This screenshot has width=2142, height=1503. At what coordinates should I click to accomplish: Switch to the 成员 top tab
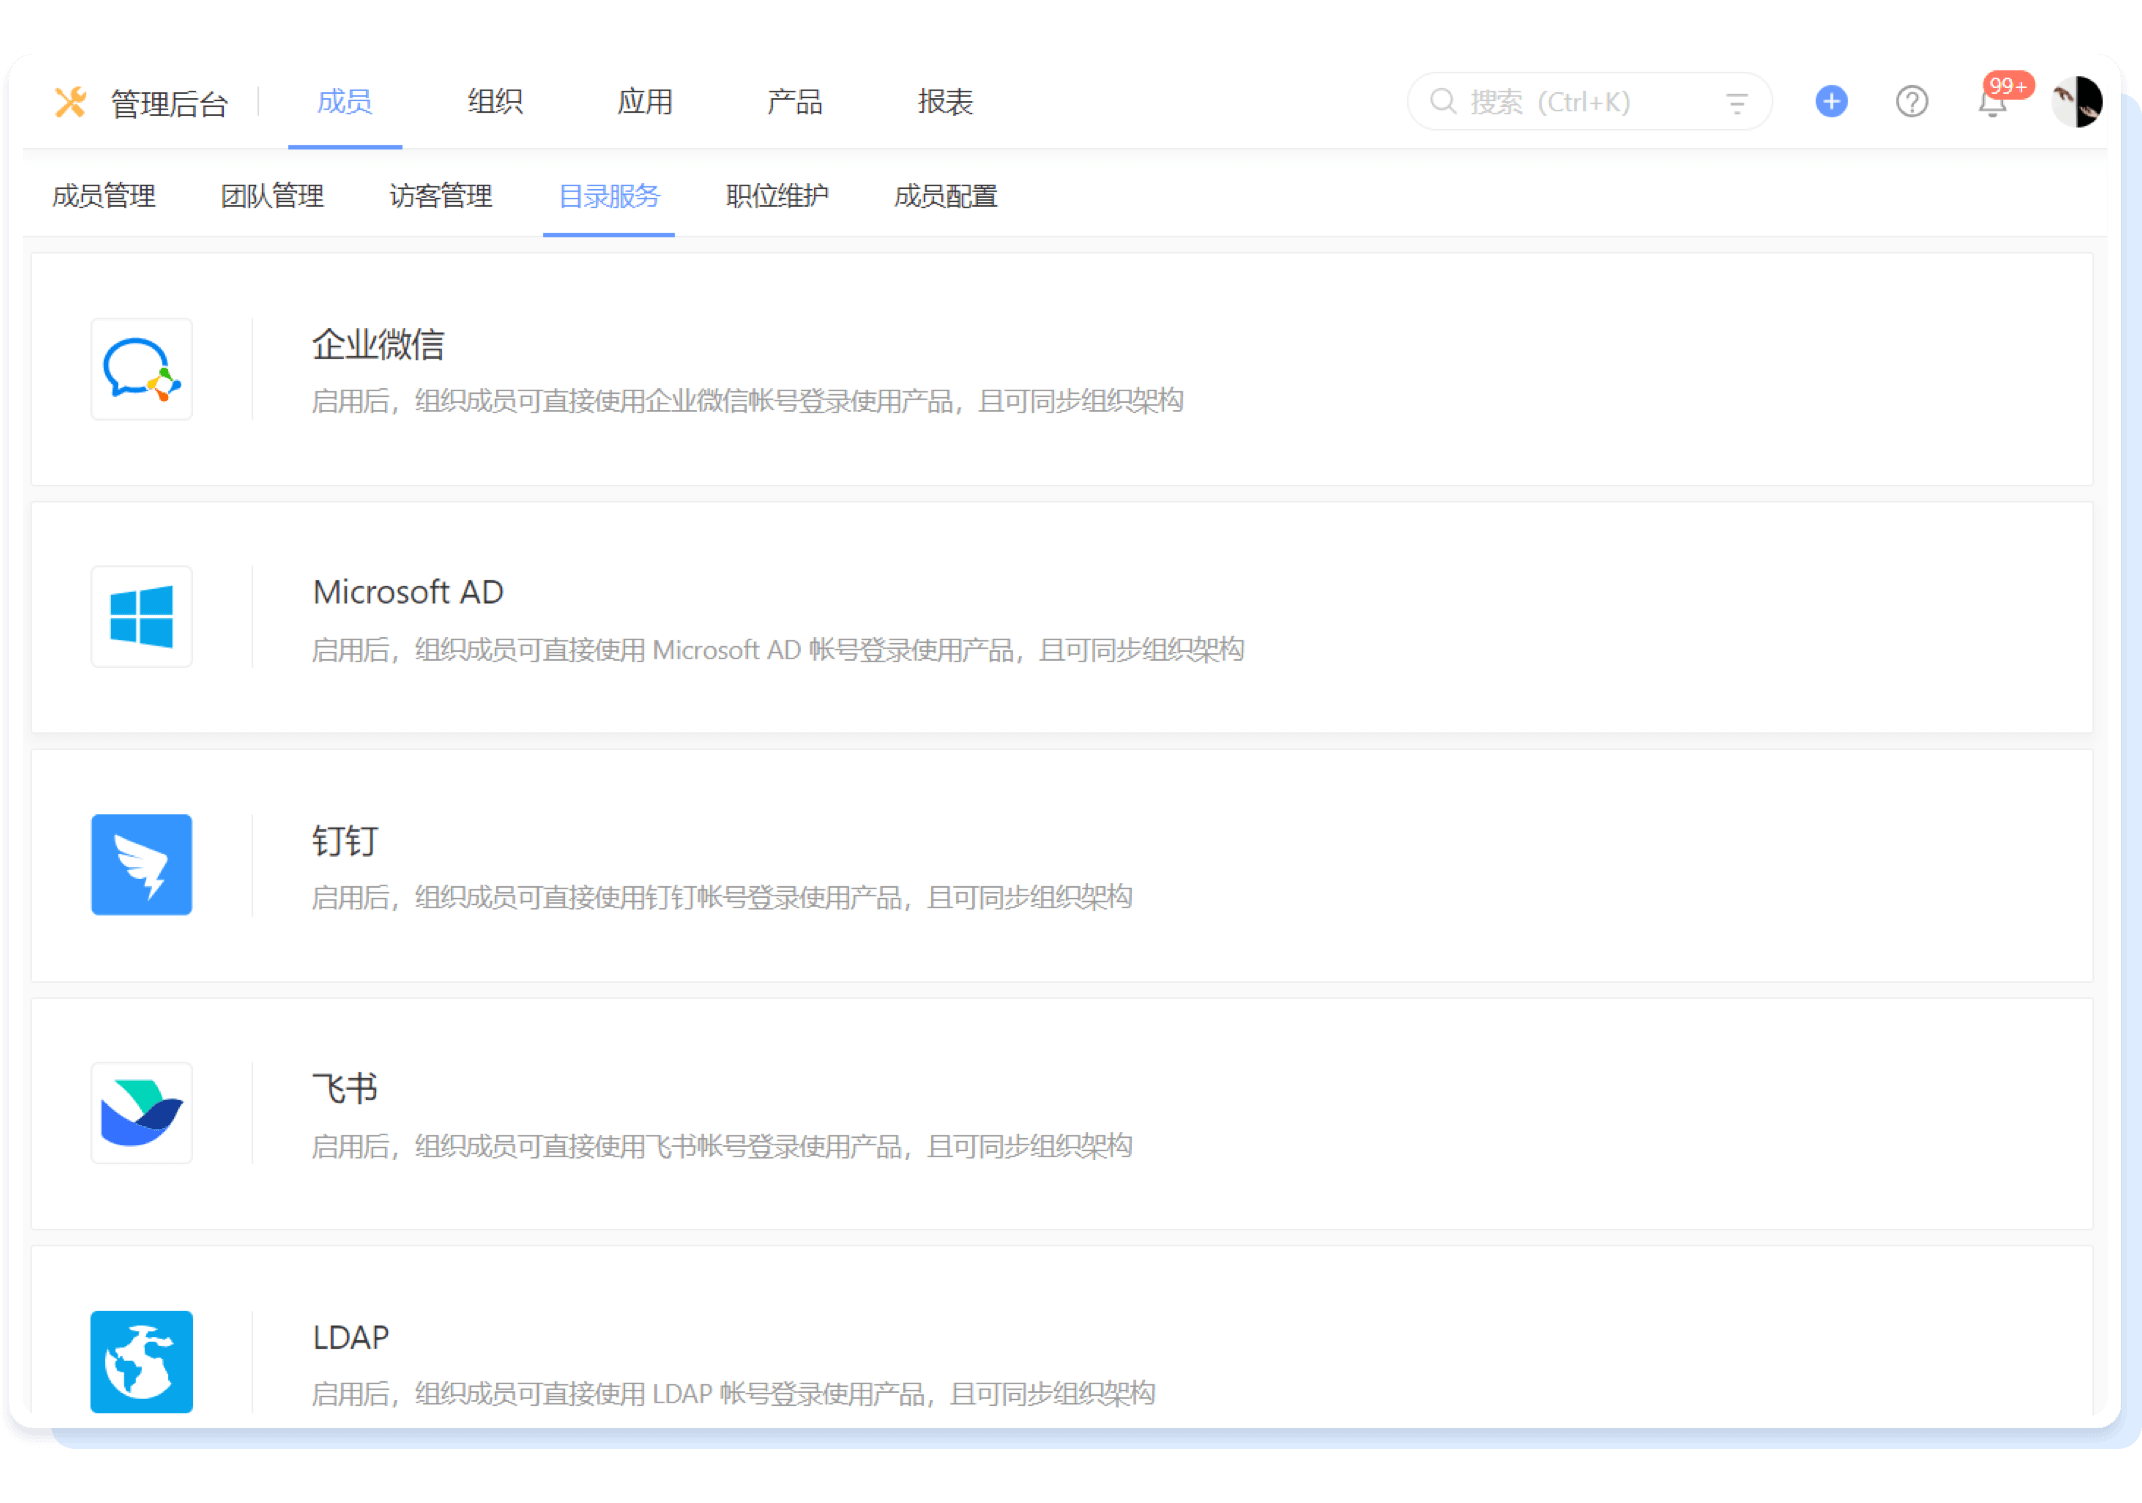pyautogui.click(x=345, y=102)
